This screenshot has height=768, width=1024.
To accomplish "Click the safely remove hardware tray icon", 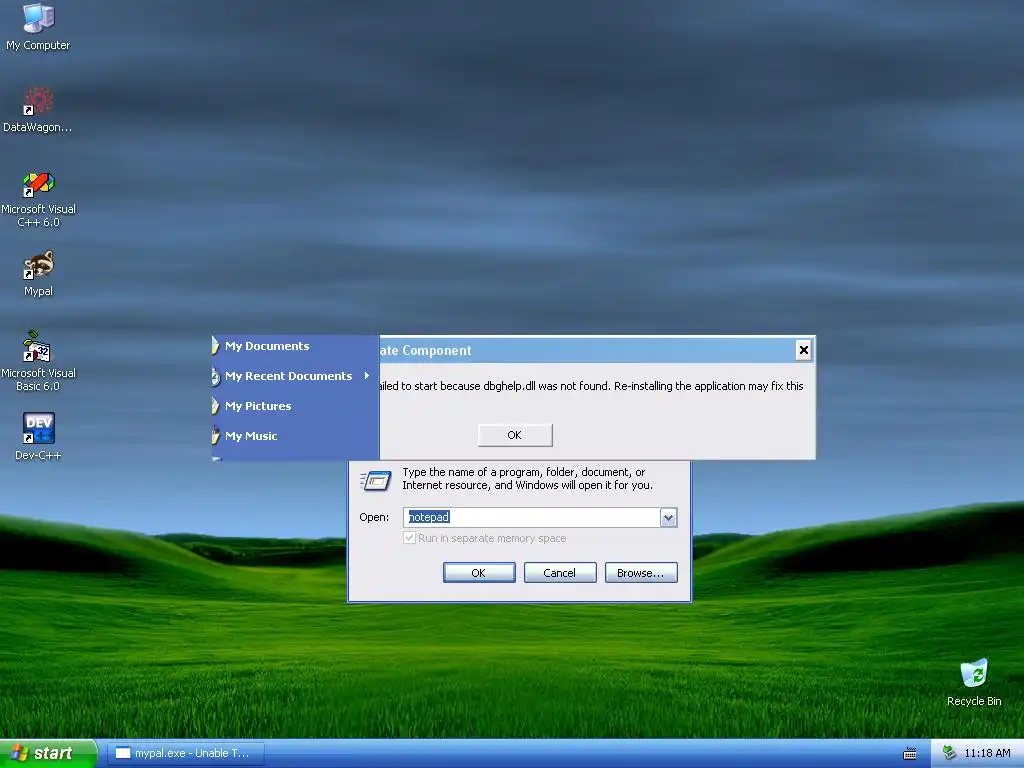I will point(949,753).
